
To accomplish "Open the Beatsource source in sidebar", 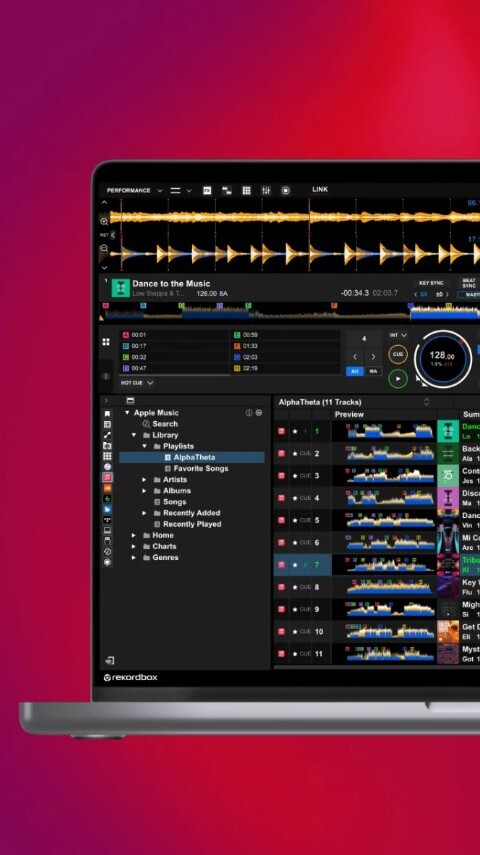I will pyautogui.click(x=107, y=509).
